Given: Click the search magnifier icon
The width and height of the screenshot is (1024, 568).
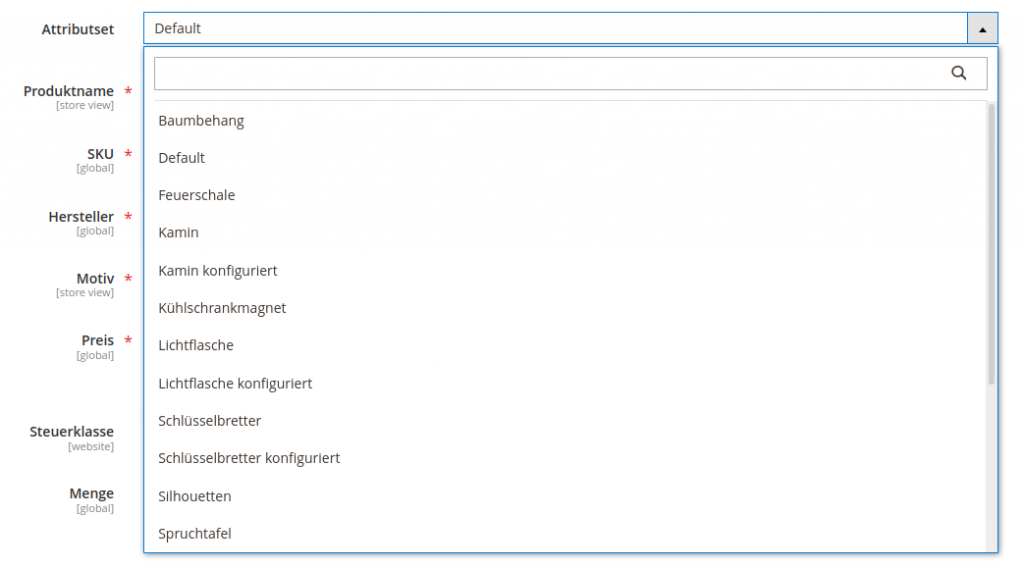Looking at the screenshot, I should point(958,73).
